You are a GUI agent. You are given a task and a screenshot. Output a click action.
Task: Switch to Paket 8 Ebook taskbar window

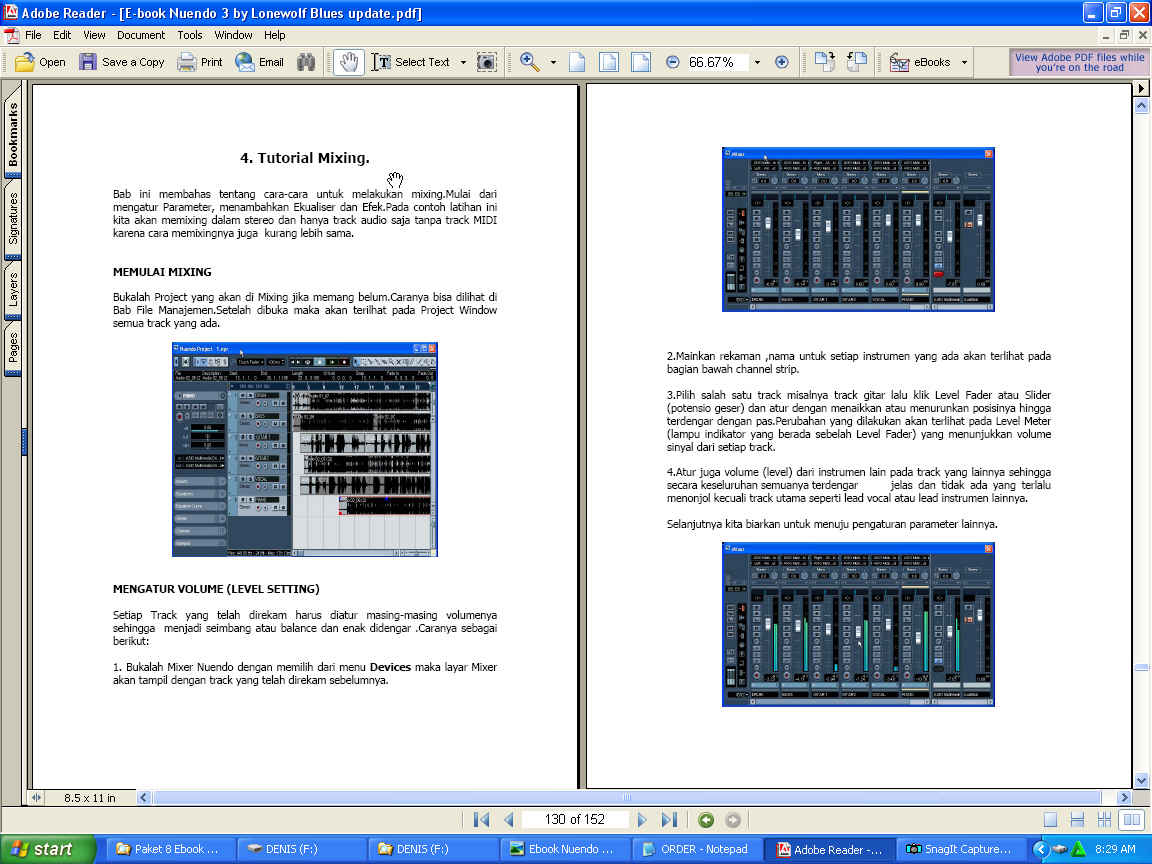coord(170,849)
